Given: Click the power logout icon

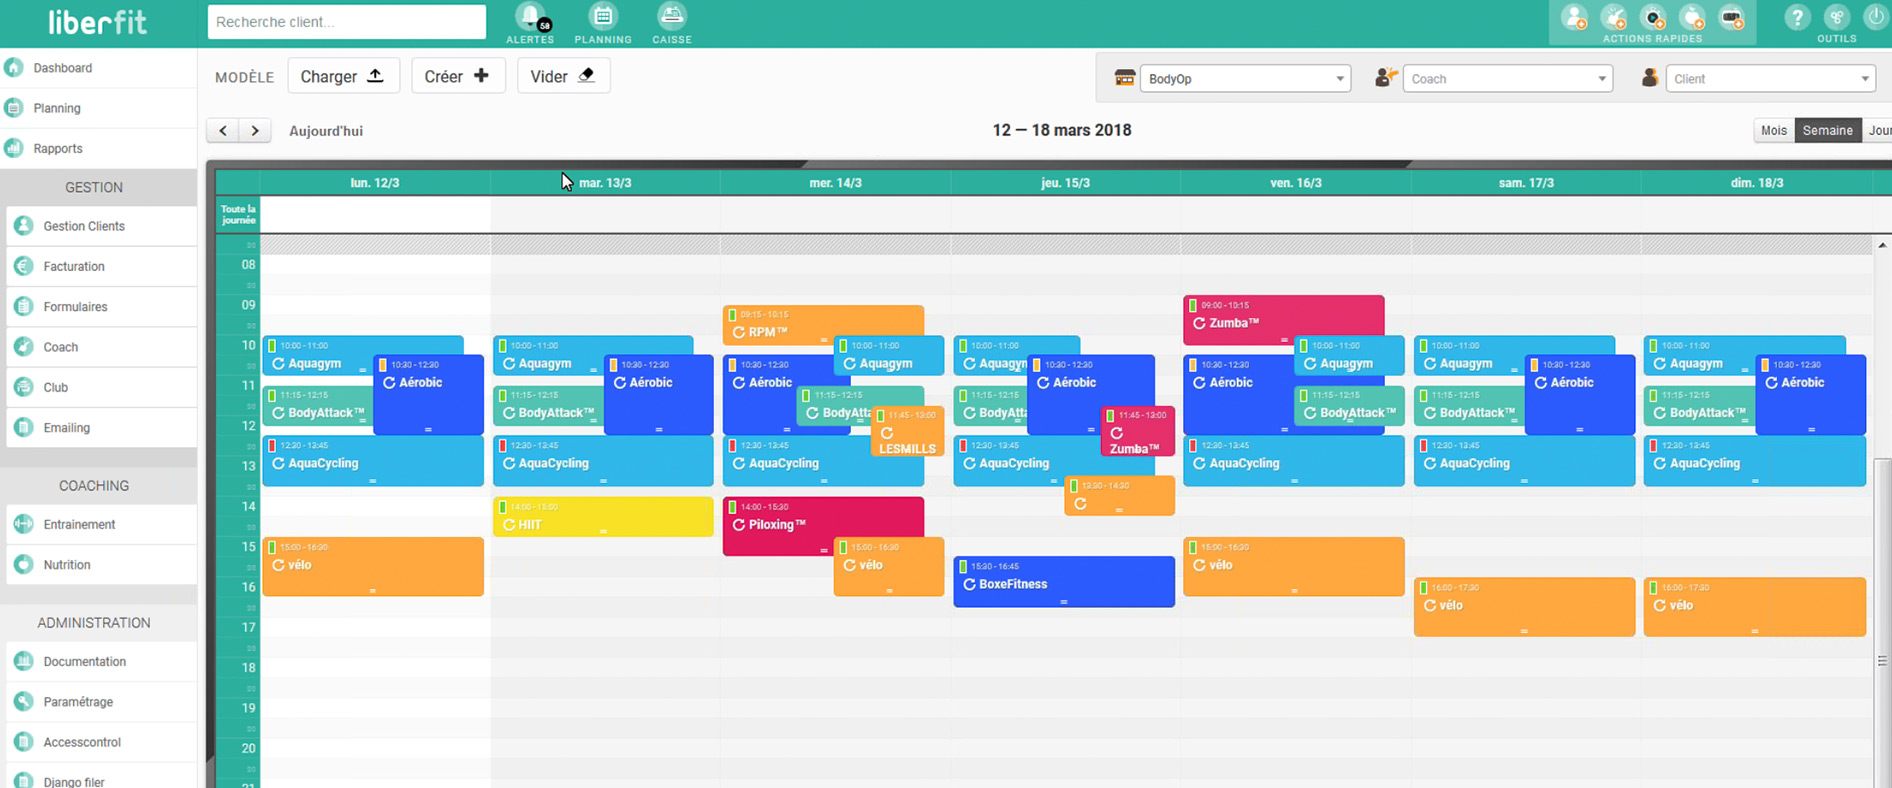Looking at the screenshot, I should coord(1875,18).
